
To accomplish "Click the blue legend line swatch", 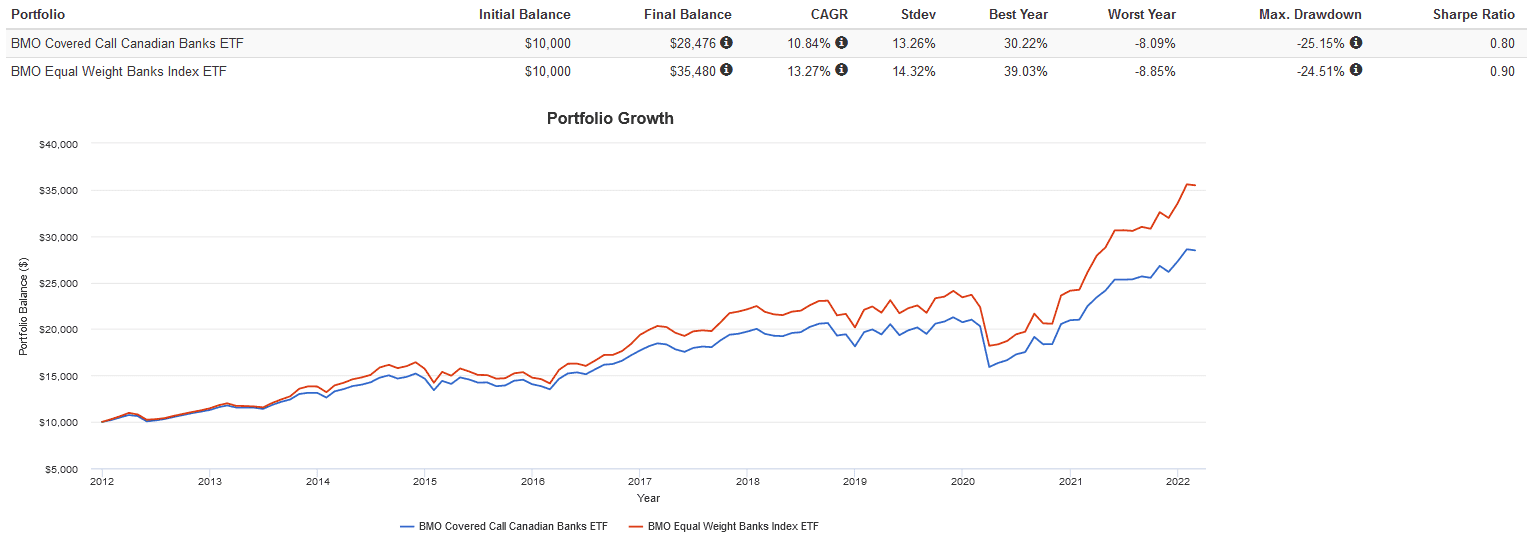I will click(407, 525).
